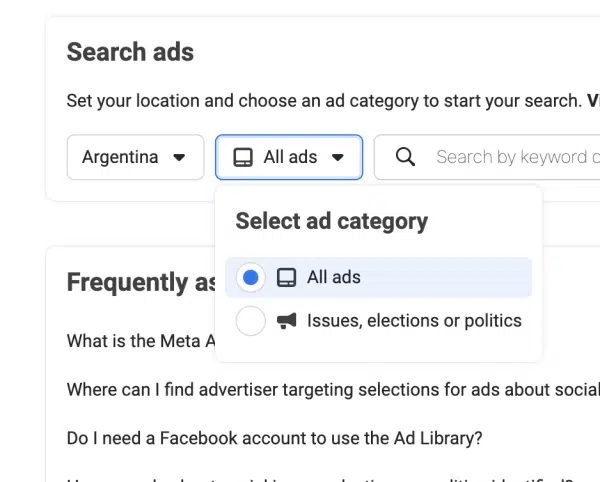Open the Facebook account needed FAQ question
This screenshot has width=600, height=482.
click(x=274, y=438)
